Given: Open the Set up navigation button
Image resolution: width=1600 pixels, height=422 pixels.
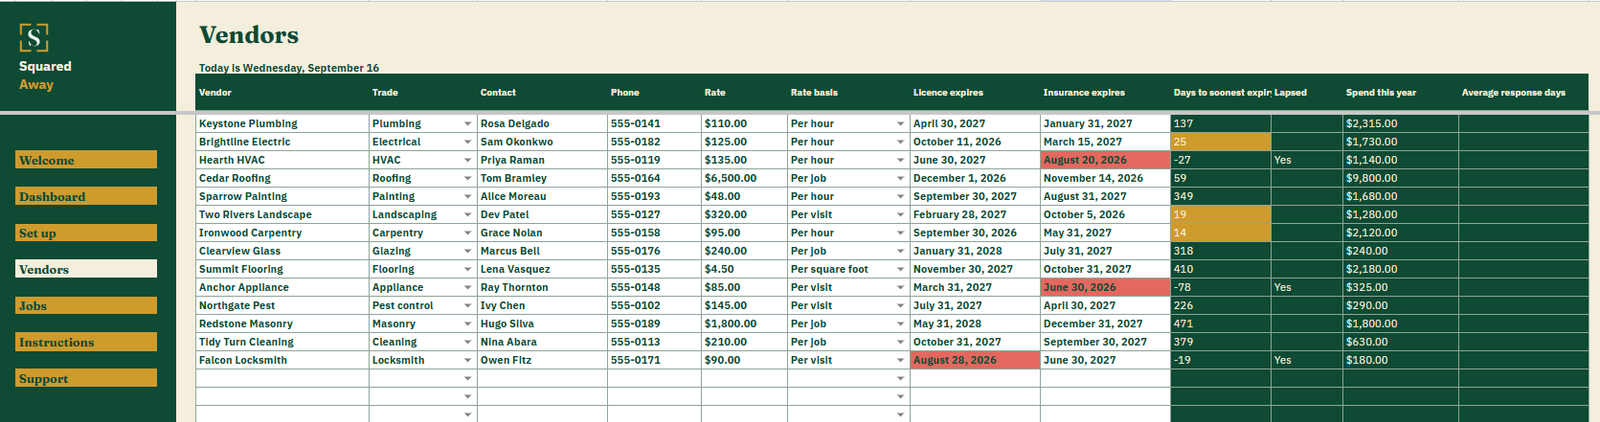Looking at the screenshot, I should pyautogui.click(x=86, y=233).
